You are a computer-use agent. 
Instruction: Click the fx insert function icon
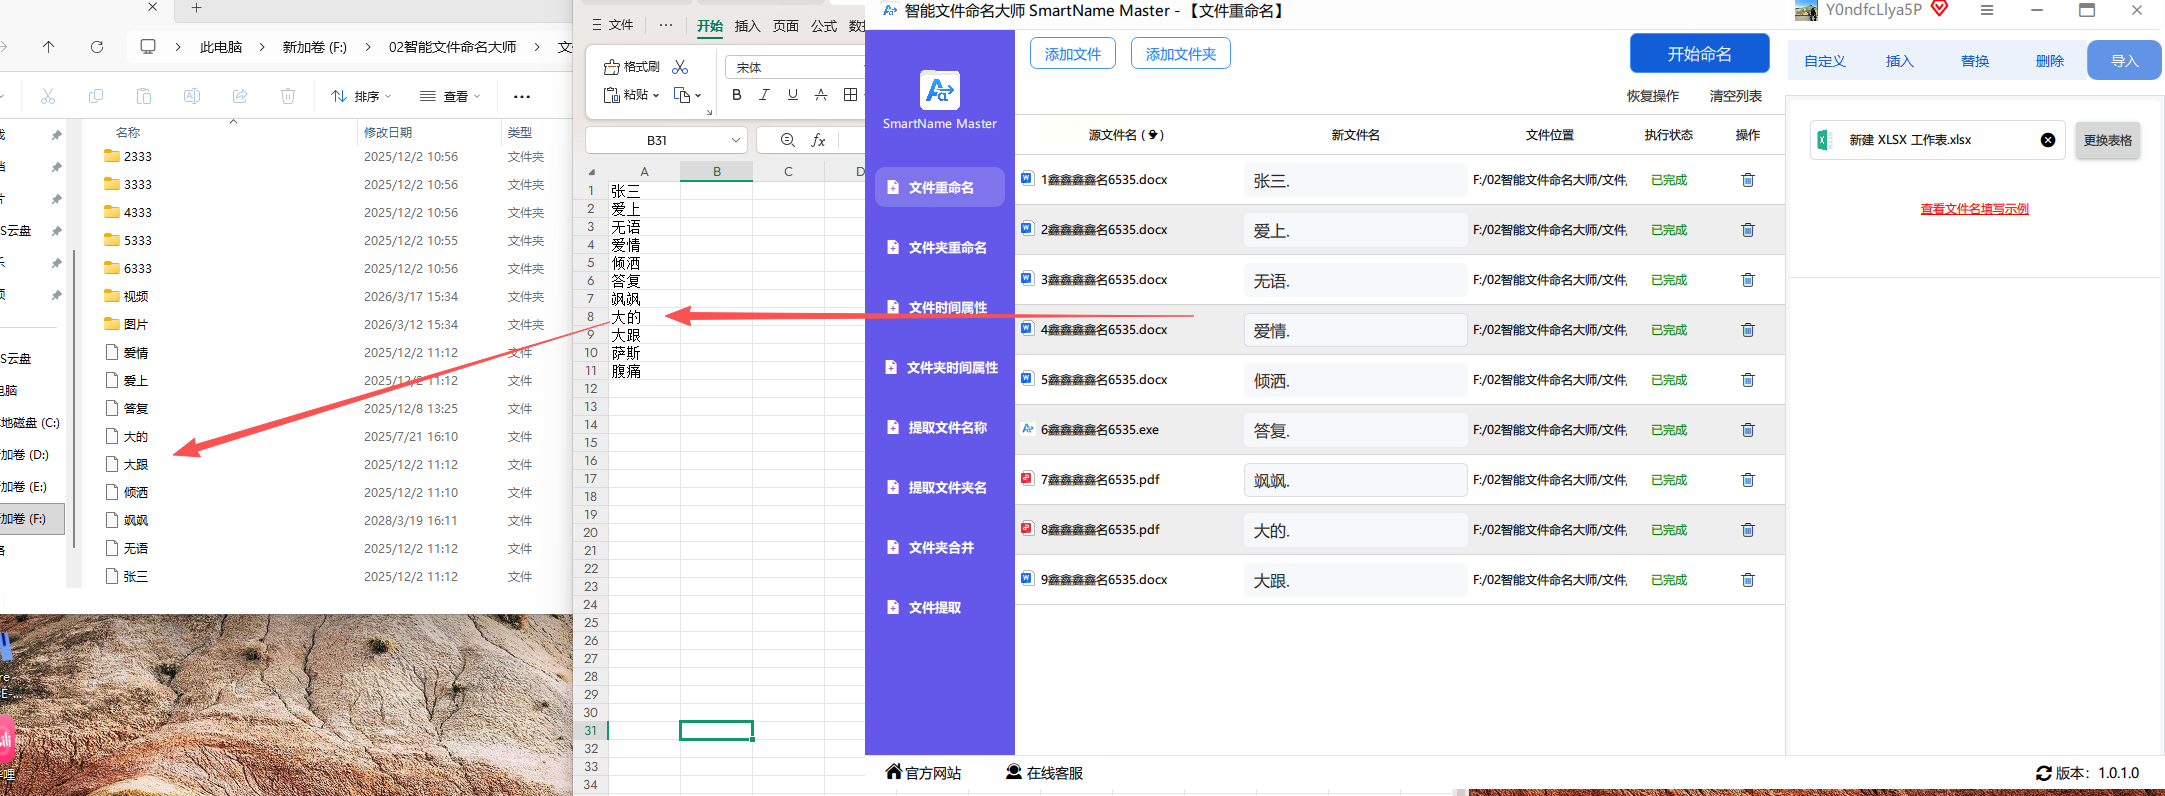pos(818,140)
